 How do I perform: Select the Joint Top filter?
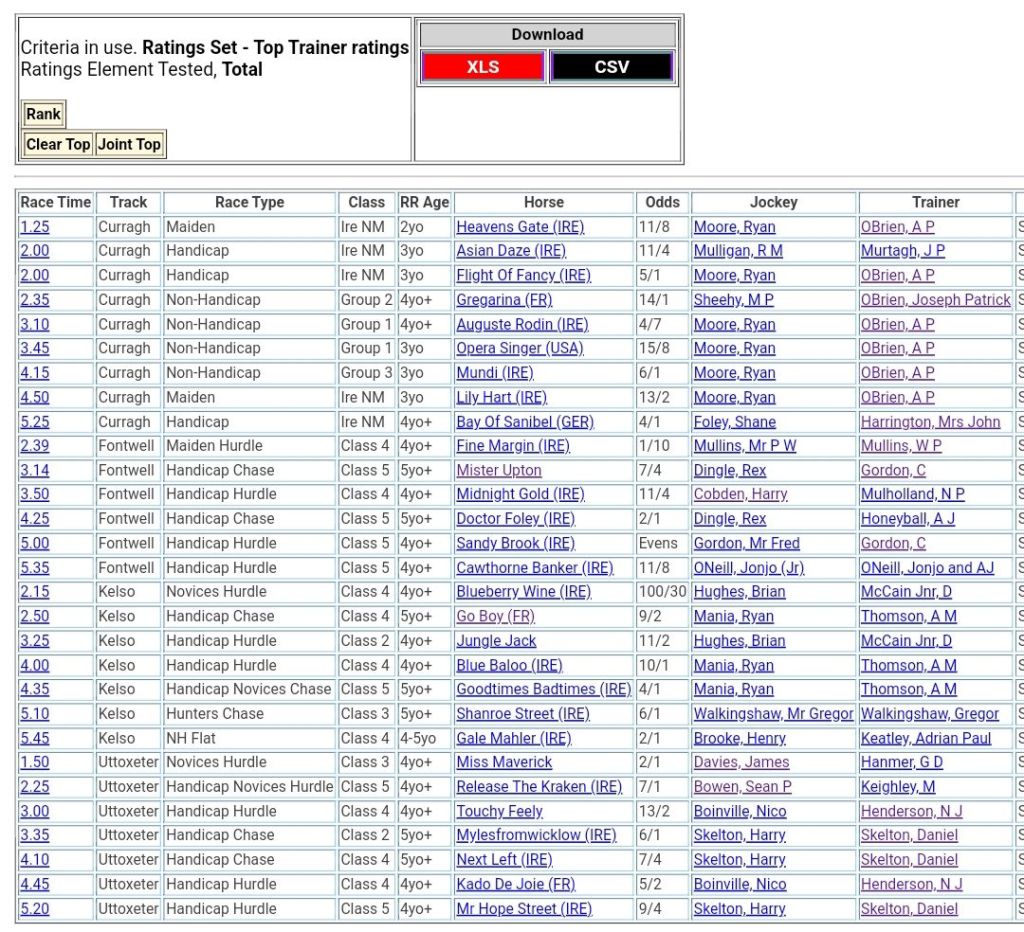coord(129,144)
